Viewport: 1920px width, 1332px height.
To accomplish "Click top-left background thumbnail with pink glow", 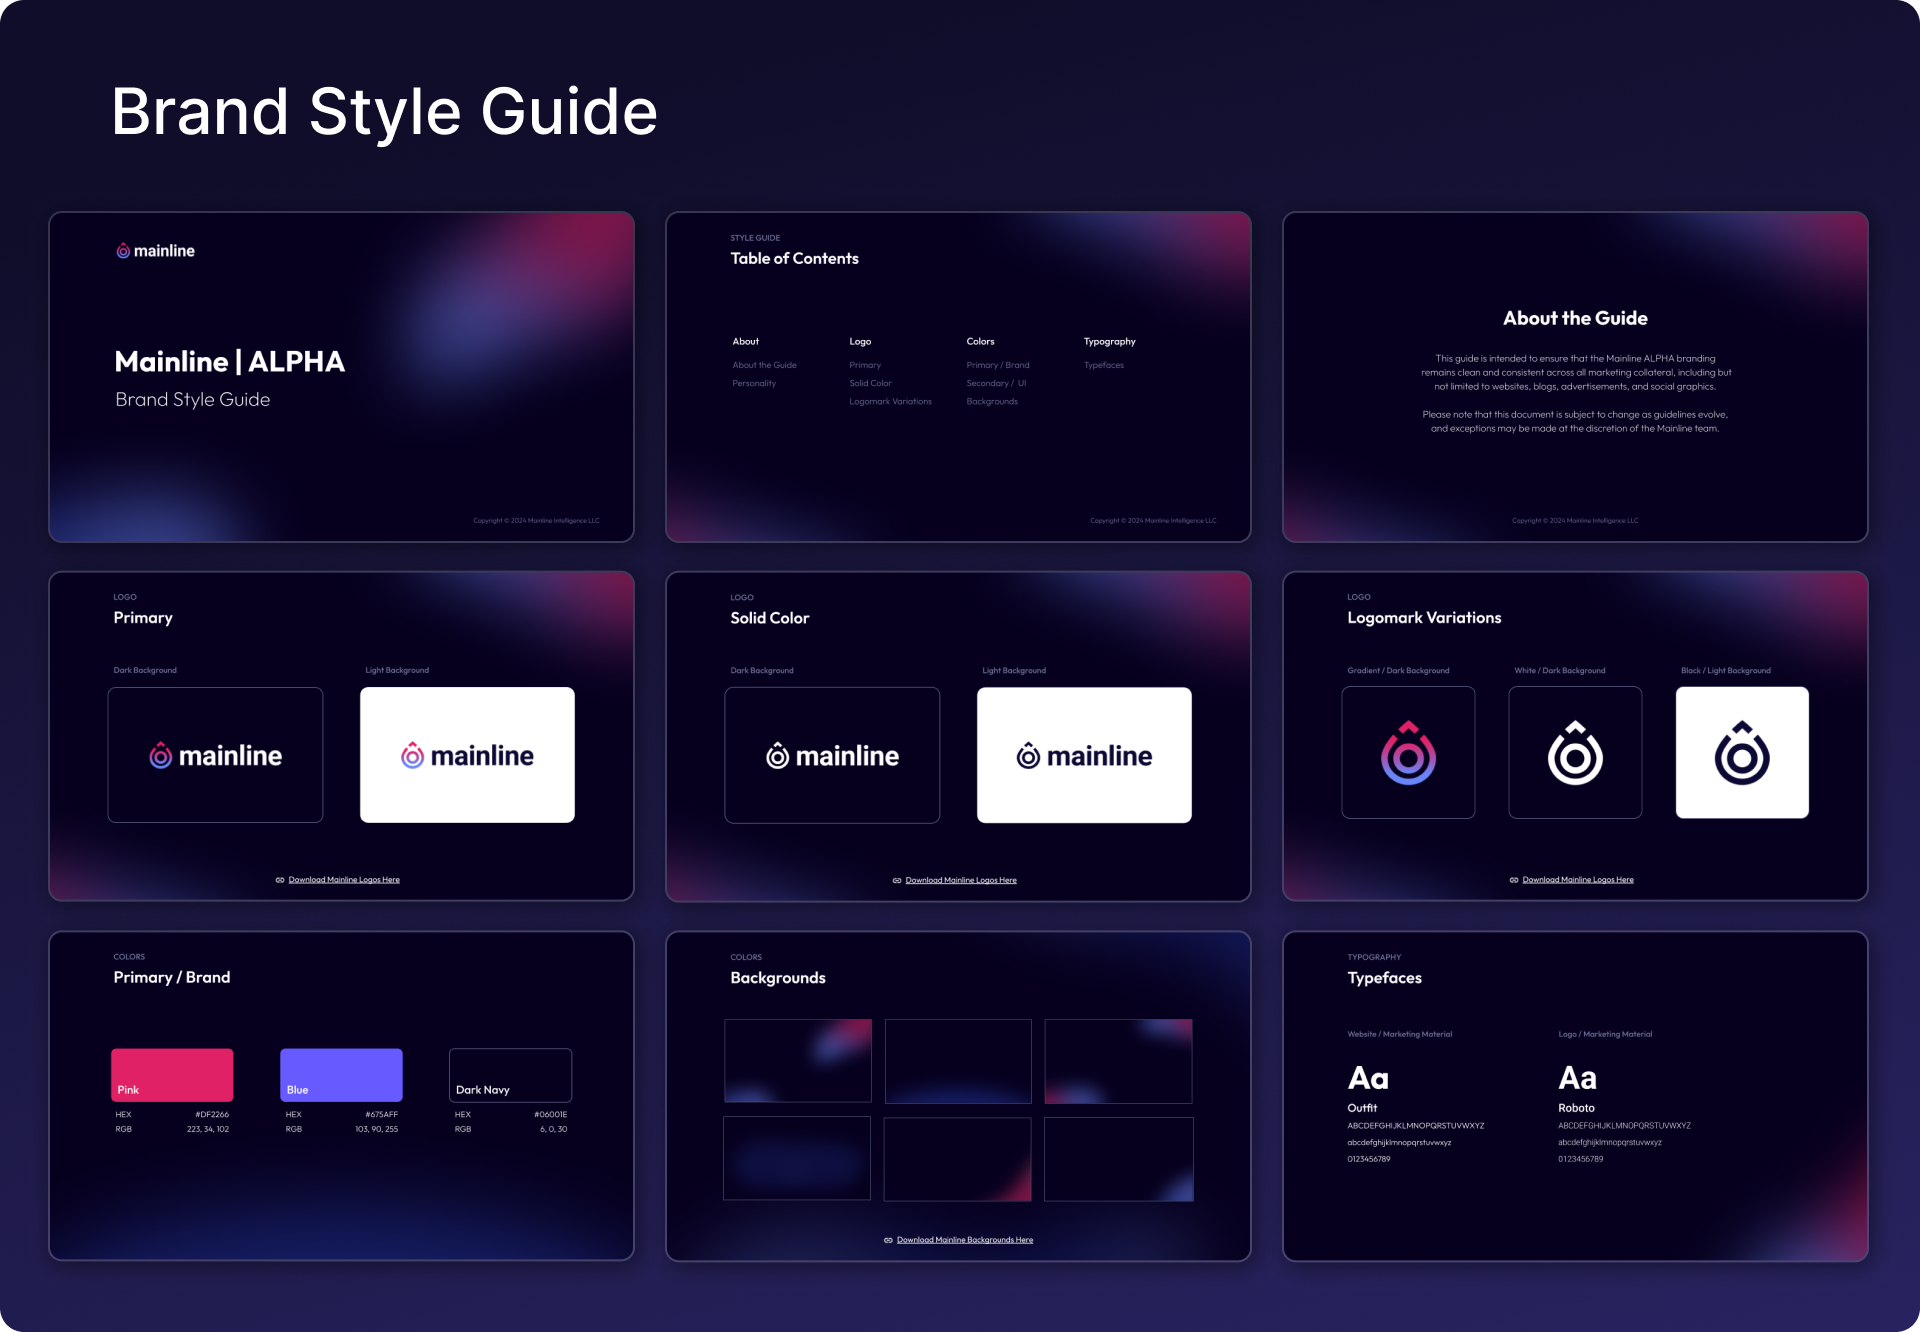I will pos(798,1061).
